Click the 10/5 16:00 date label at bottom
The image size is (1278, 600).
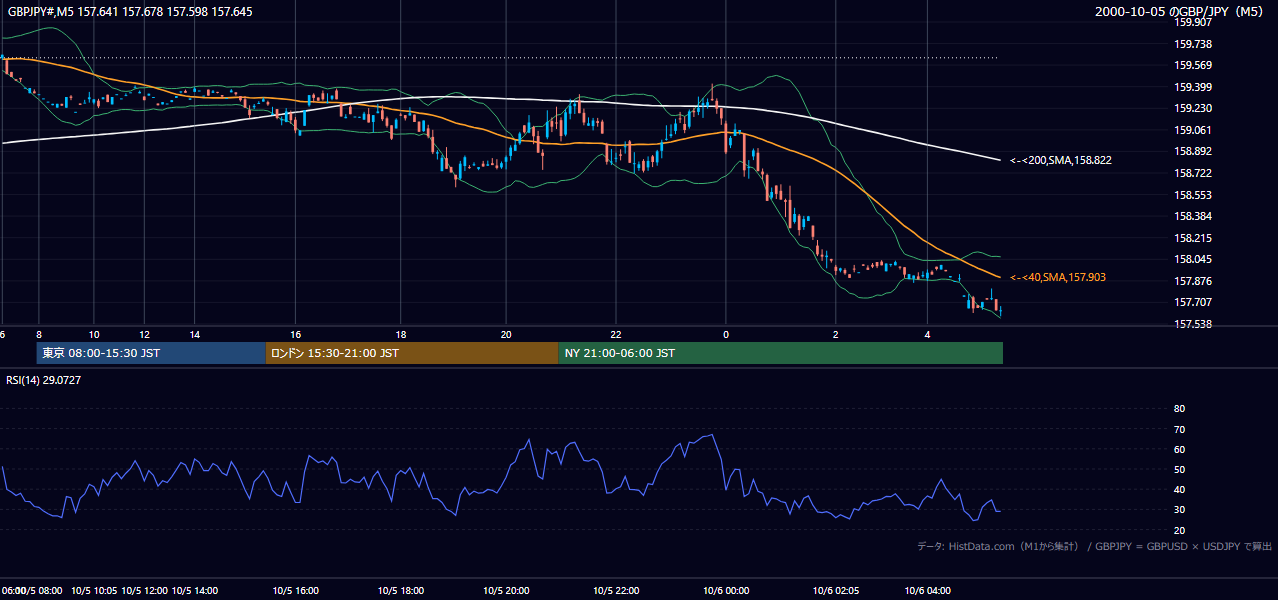click(295, 591)
